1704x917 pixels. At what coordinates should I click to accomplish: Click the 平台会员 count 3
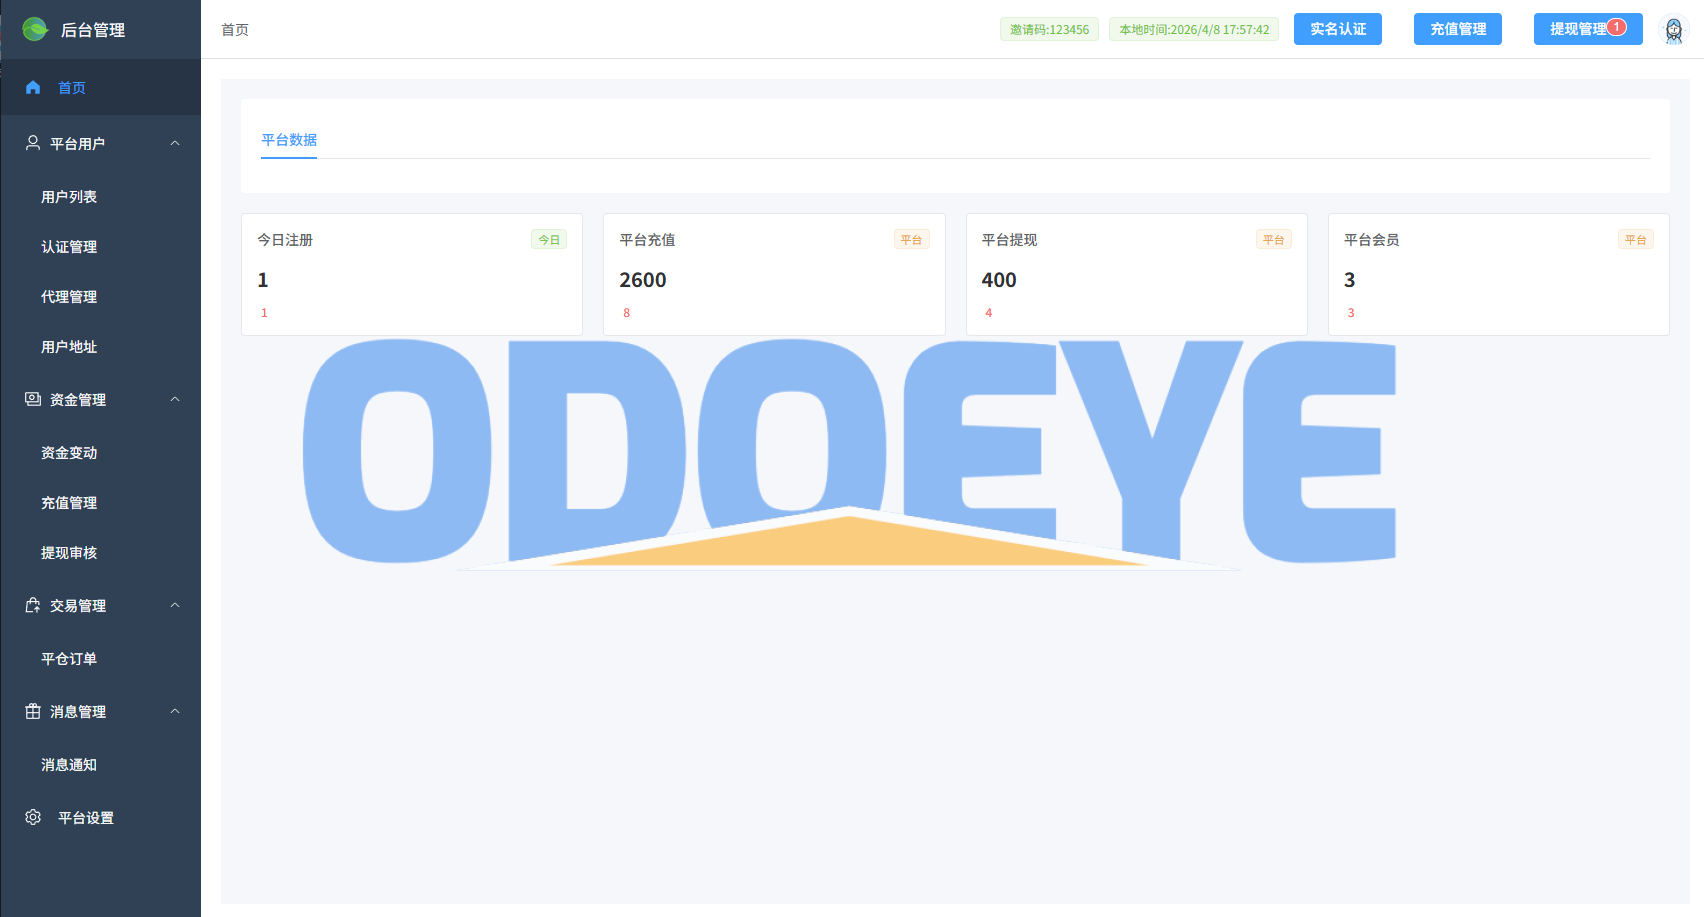1349,280
